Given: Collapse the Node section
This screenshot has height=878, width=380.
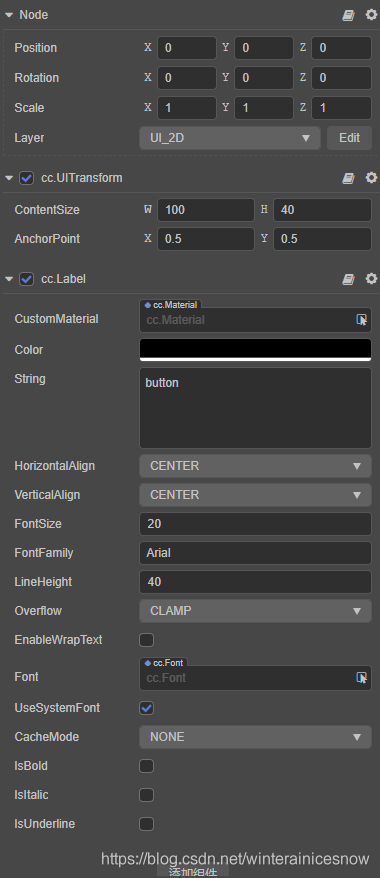Looking at the screenshot, I should pos(9,15).
